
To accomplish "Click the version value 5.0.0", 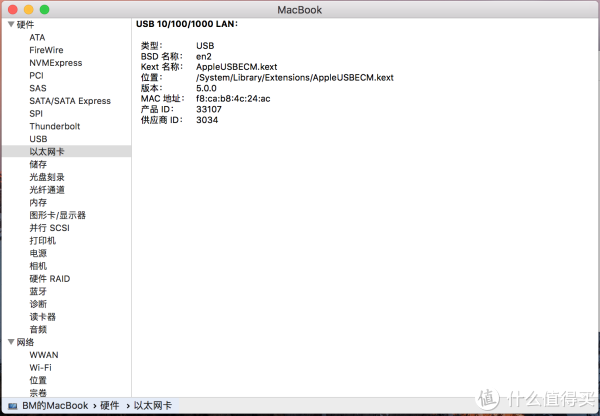I will (206, 88).
